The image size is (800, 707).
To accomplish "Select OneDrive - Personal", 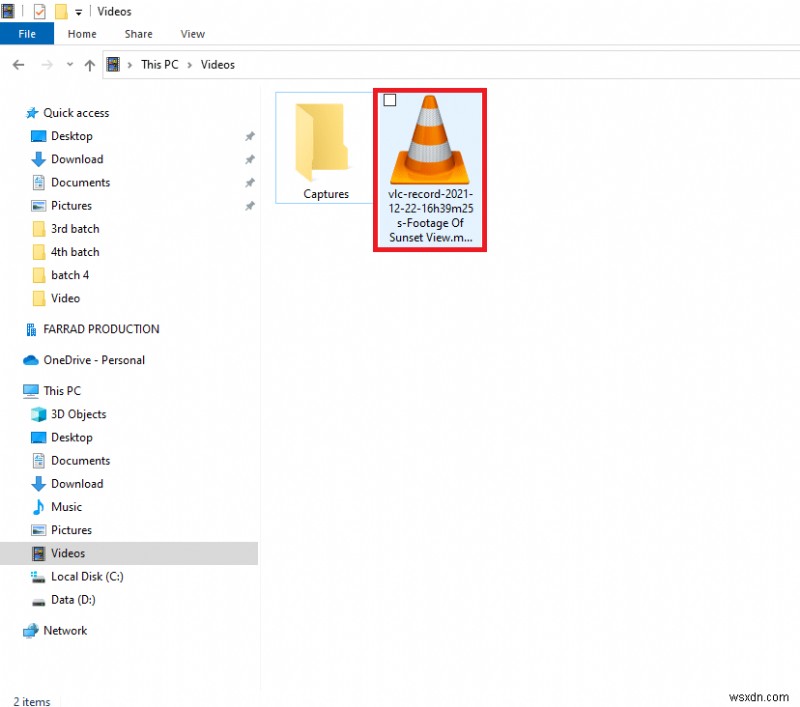I will coord(94,360).
